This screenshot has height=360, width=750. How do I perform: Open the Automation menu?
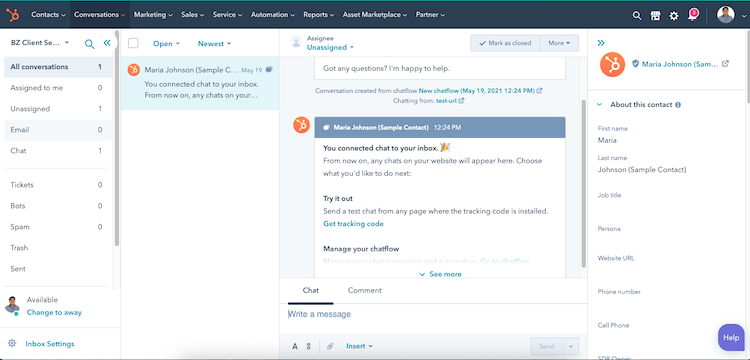click(x=273, y=15)
